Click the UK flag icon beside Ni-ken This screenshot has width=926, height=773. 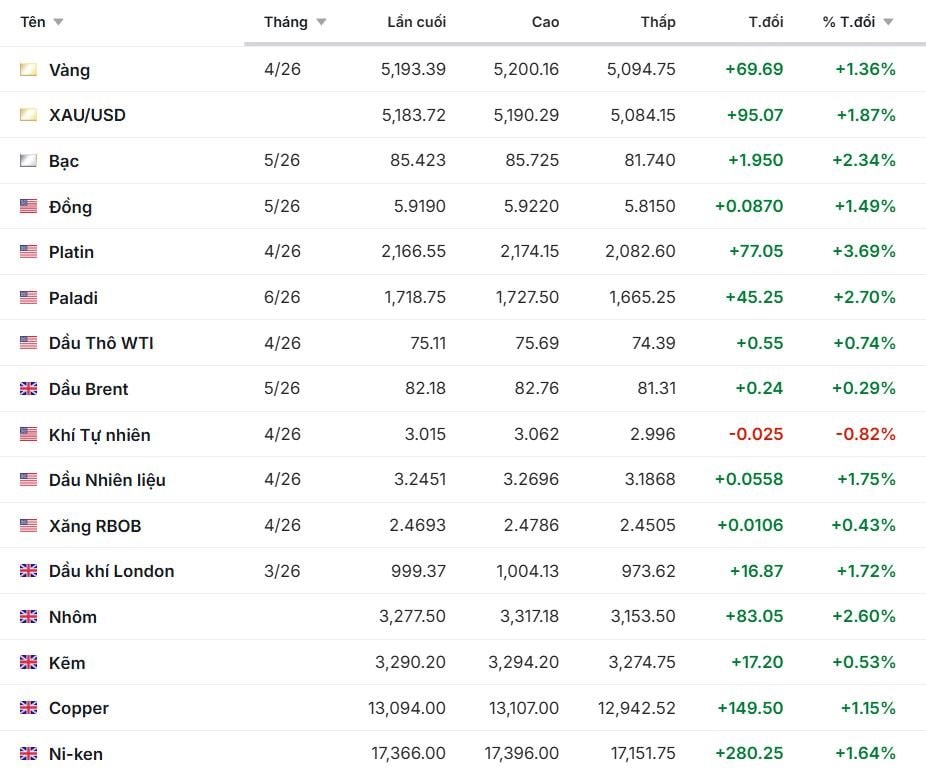(28, 754)
